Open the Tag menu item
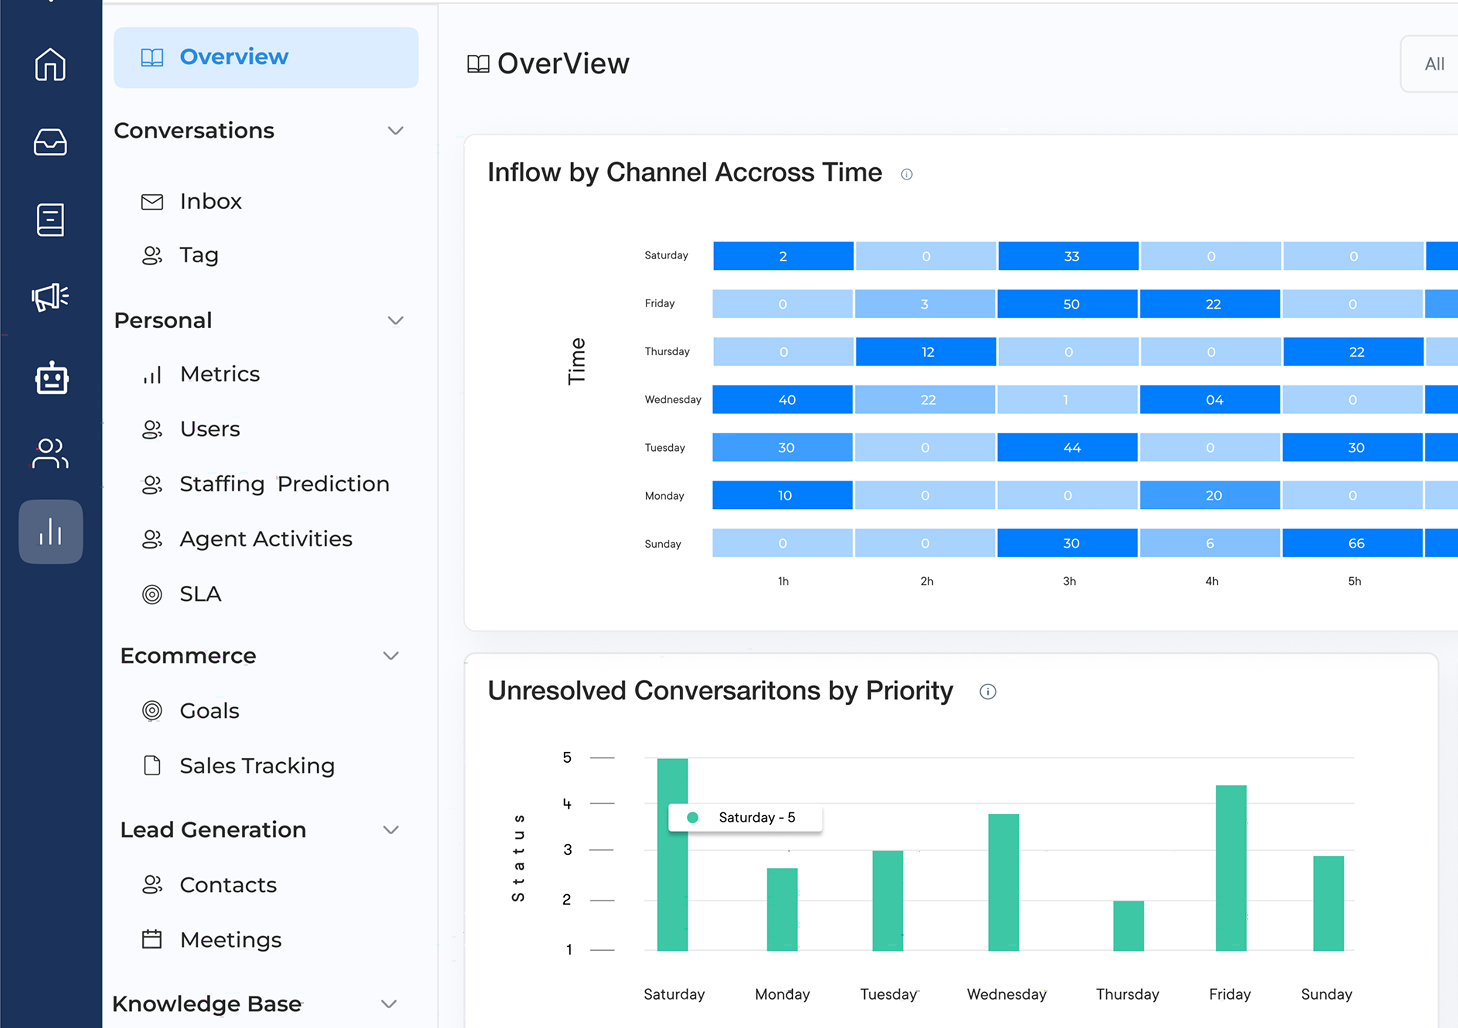Viewport: 1458px width, 1028px height. pyautogui.click(x=200, y=255)
